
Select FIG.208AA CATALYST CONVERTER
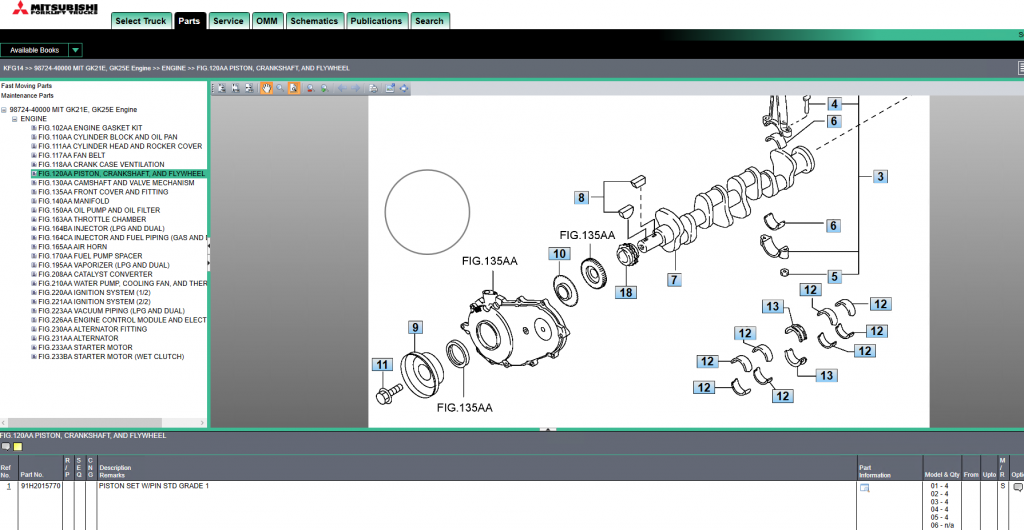[x=95, y=274]
